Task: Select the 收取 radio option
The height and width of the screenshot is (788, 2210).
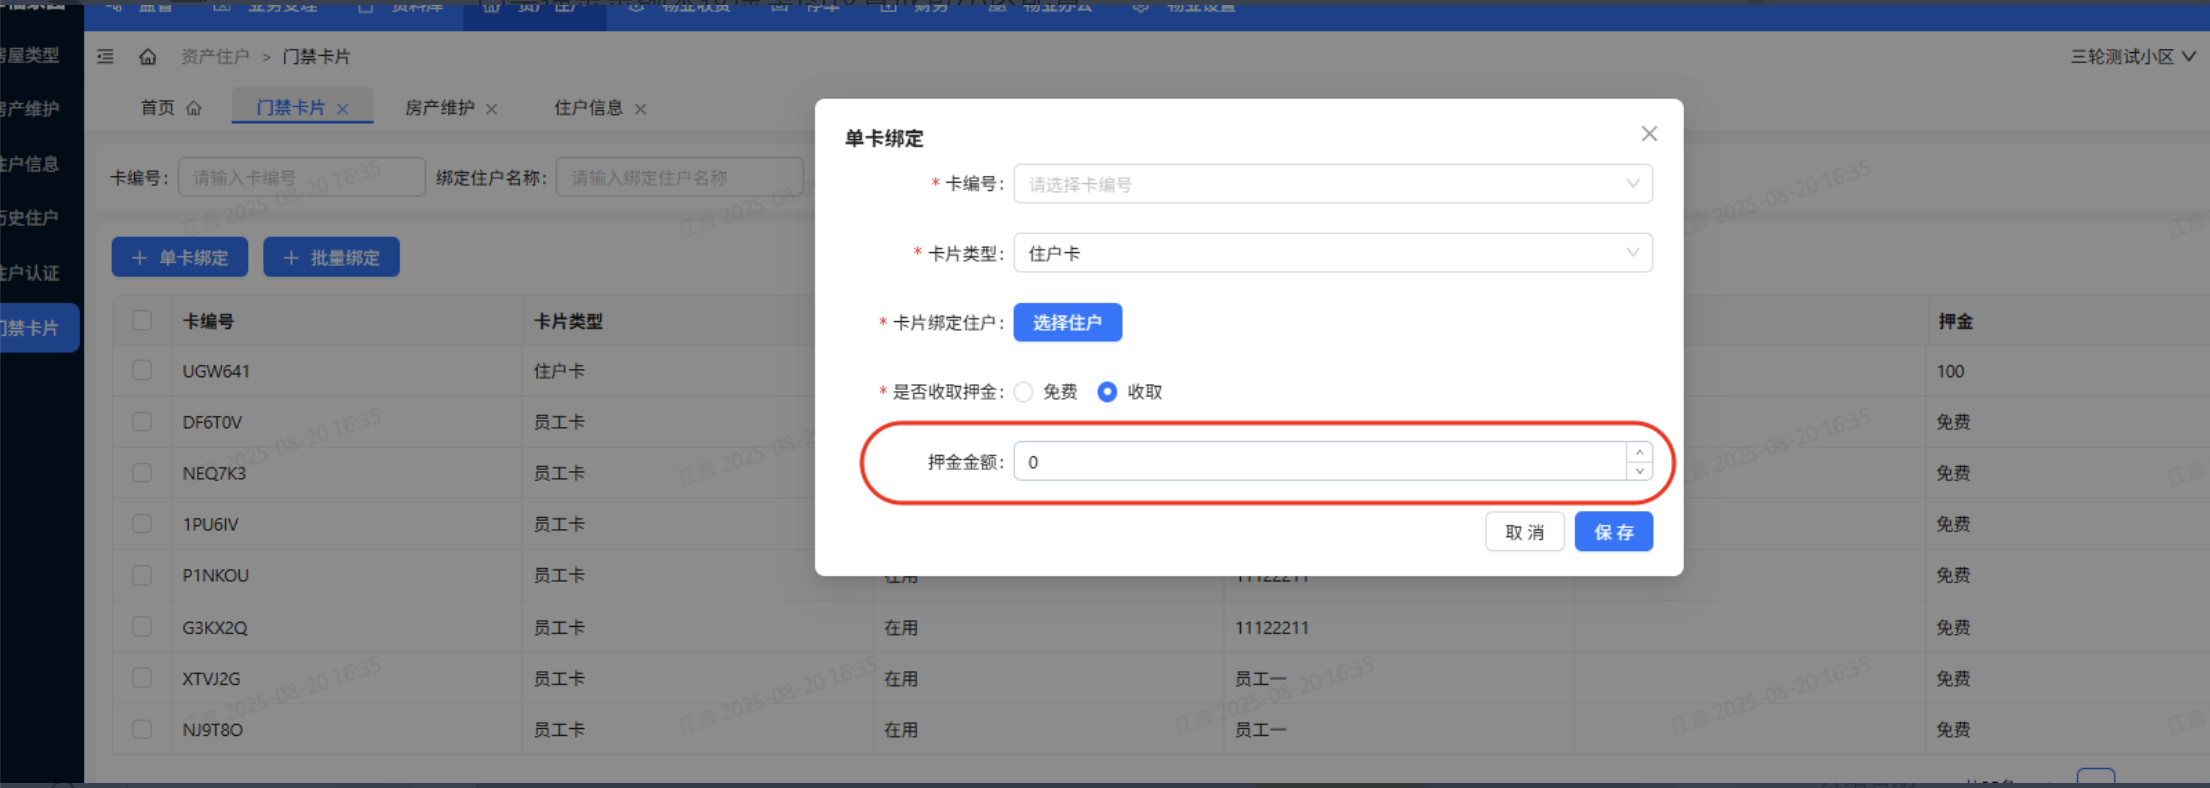Action: (x=1107, y=392)
